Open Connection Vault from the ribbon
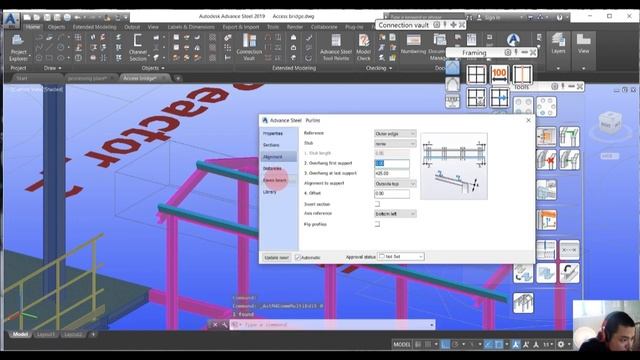This screenshot has width=640, height=360. (x=249, y=48)
